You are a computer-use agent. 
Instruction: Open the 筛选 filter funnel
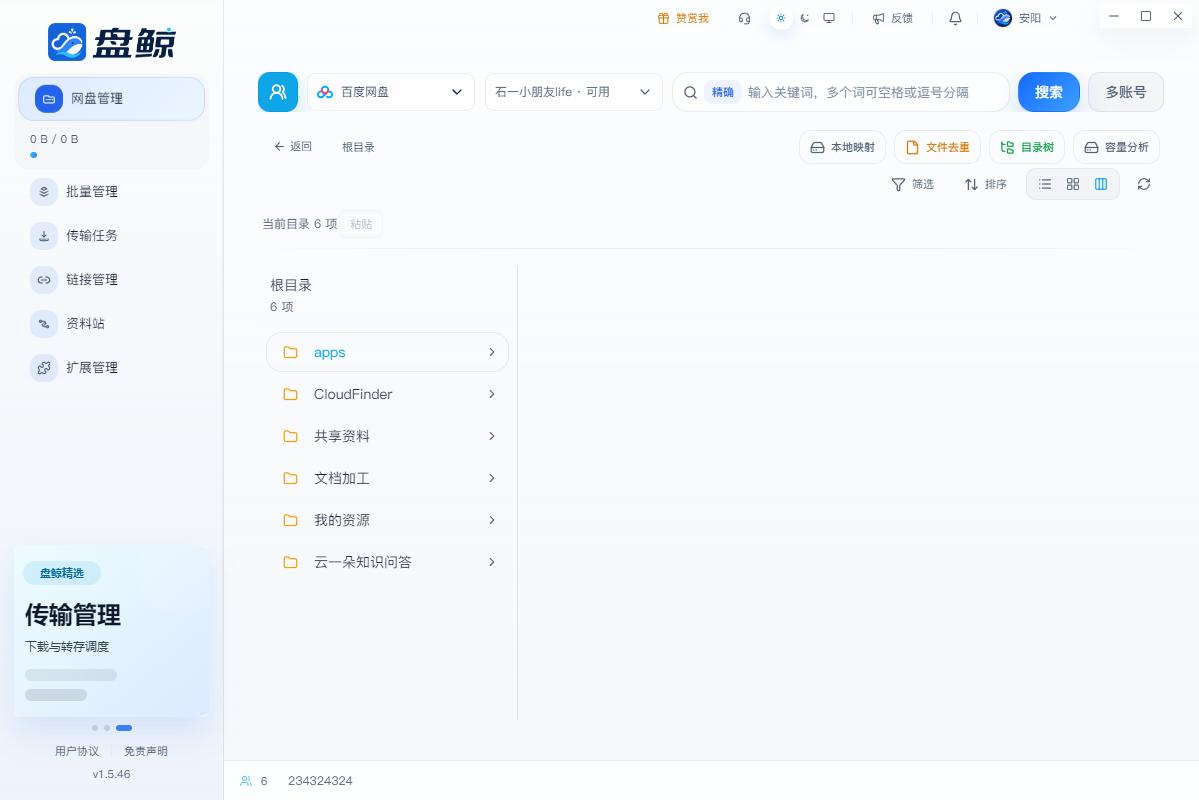coord(912,184)
